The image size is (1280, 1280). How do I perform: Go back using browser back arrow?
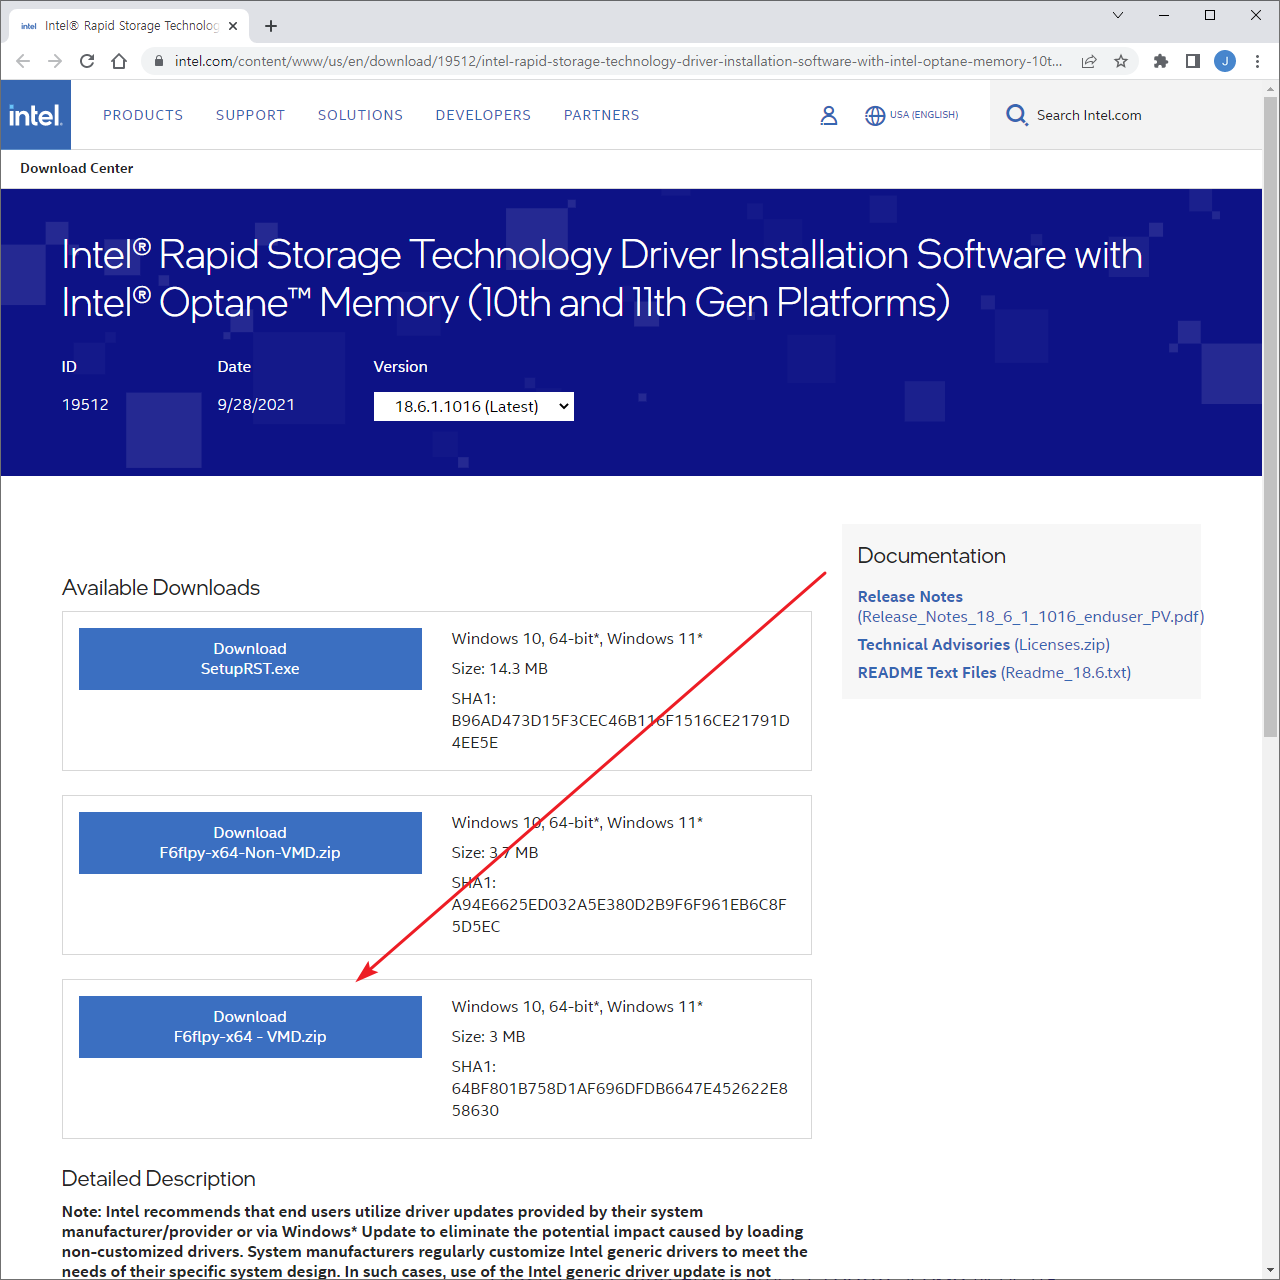point(23,61)
